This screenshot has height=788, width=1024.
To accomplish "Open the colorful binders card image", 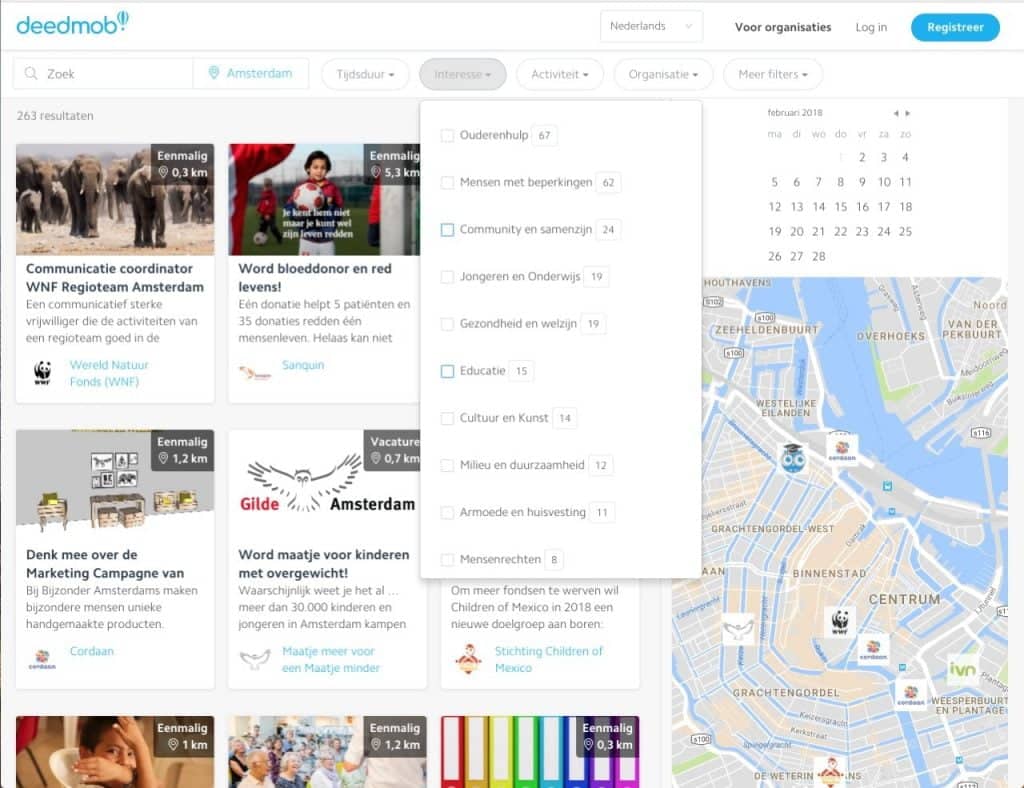I will click(x=540, y=751).
